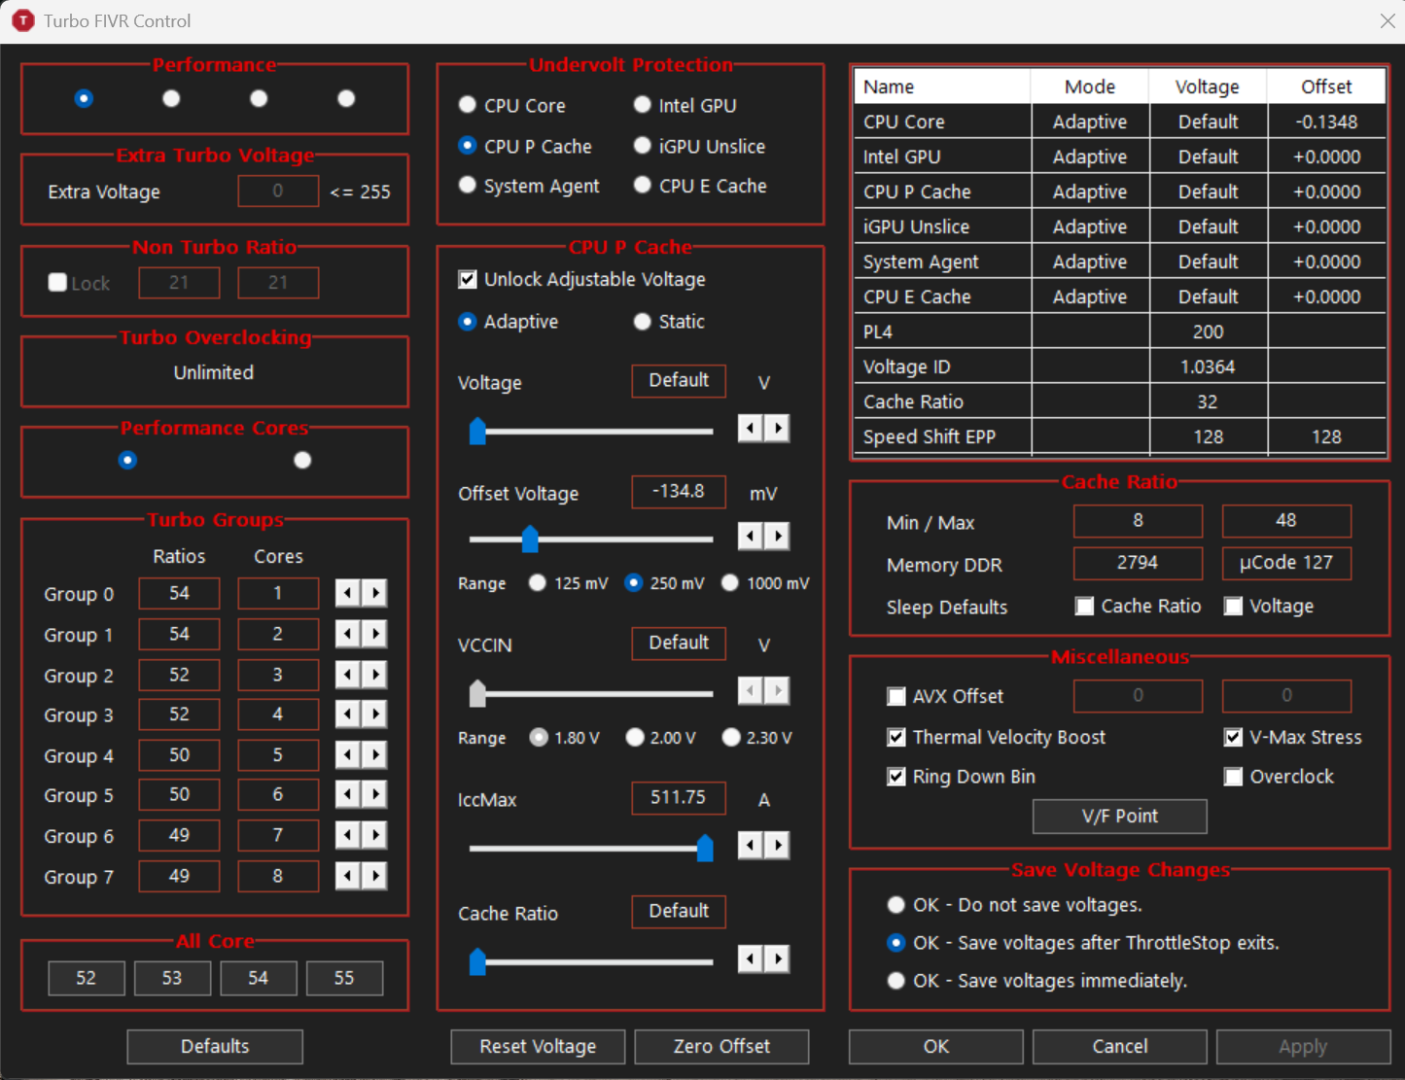Increase IccMax with its right arrow
The height and width of the screenshot is (1080, 1405).
tap(777, 846)
